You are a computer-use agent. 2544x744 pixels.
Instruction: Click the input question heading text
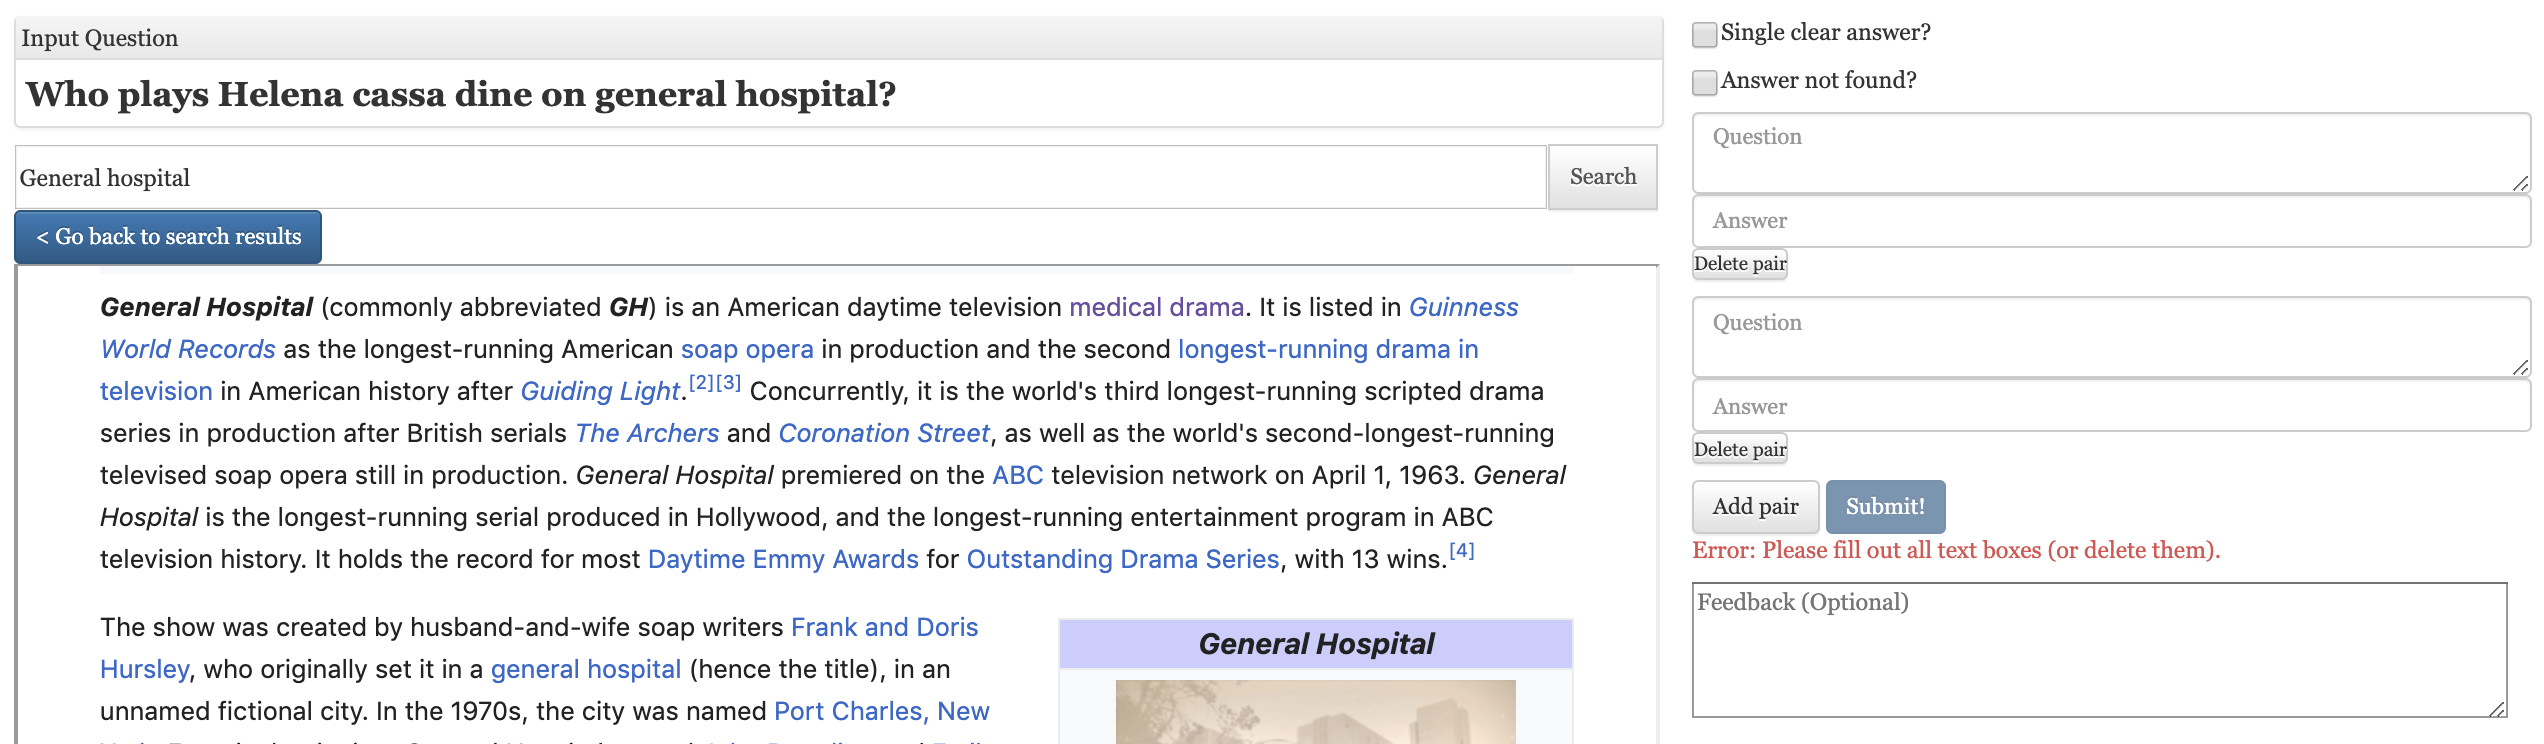(x=461, y=94)
